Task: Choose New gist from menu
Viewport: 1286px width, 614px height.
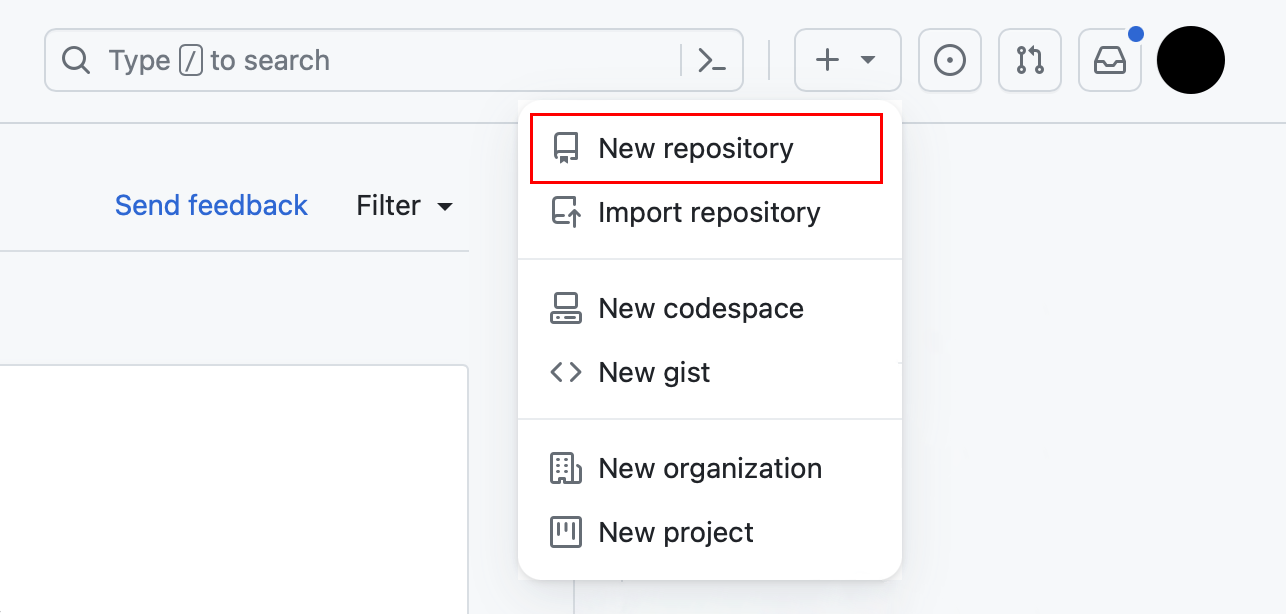Action: click(710, 372)
